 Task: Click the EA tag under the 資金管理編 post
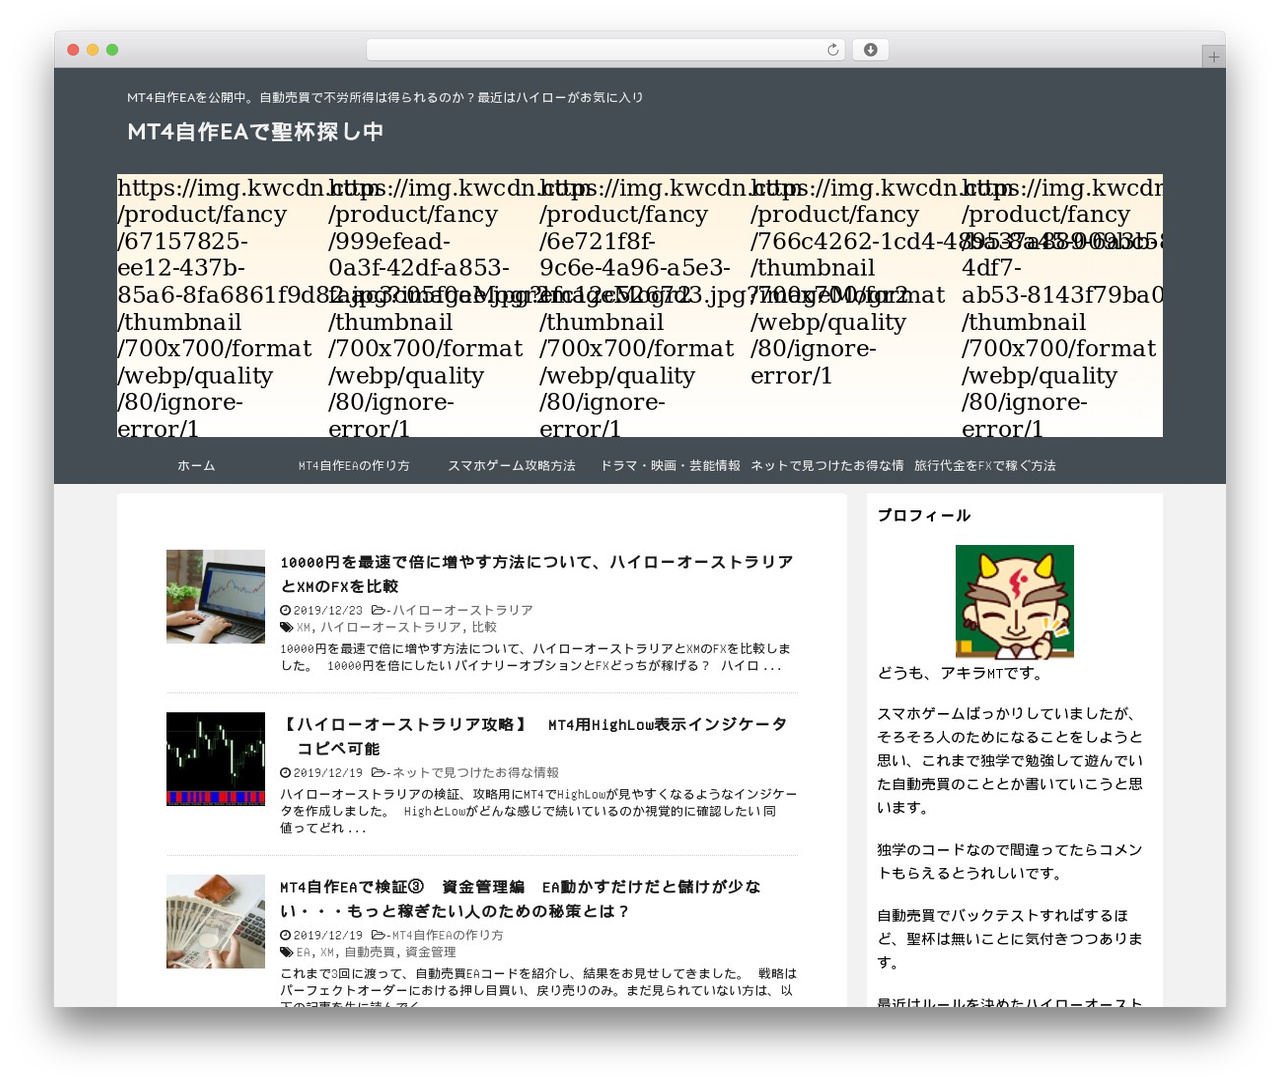pos(303,952)
